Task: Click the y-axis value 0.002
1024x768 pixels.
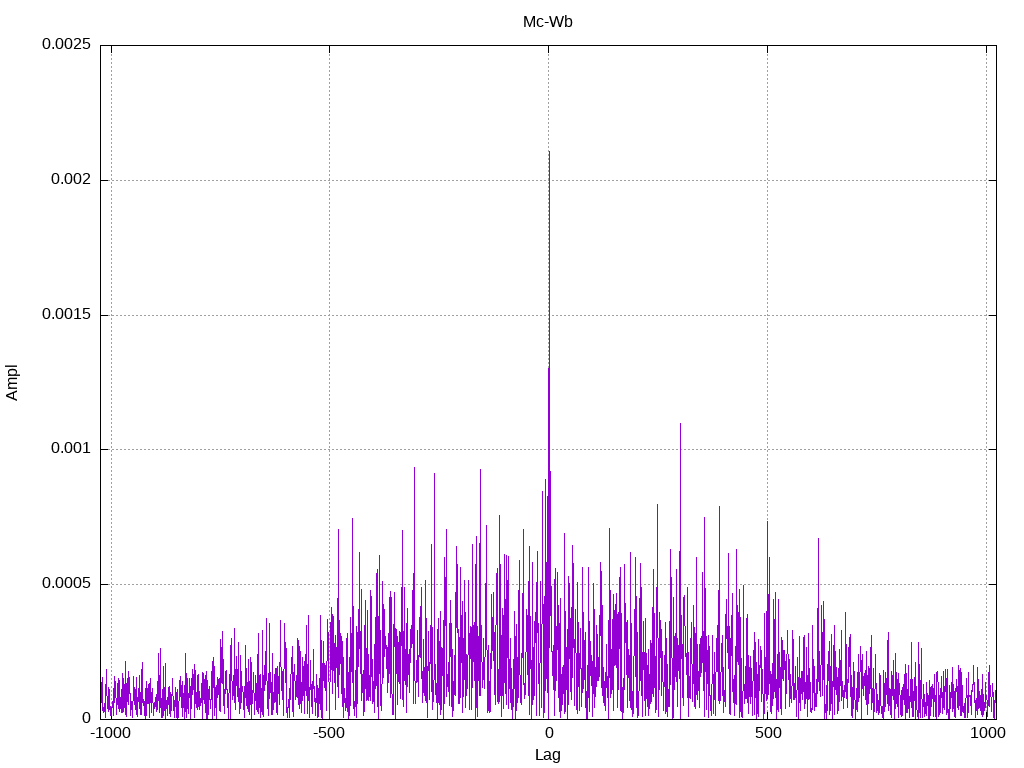Action: coord(71,180)
